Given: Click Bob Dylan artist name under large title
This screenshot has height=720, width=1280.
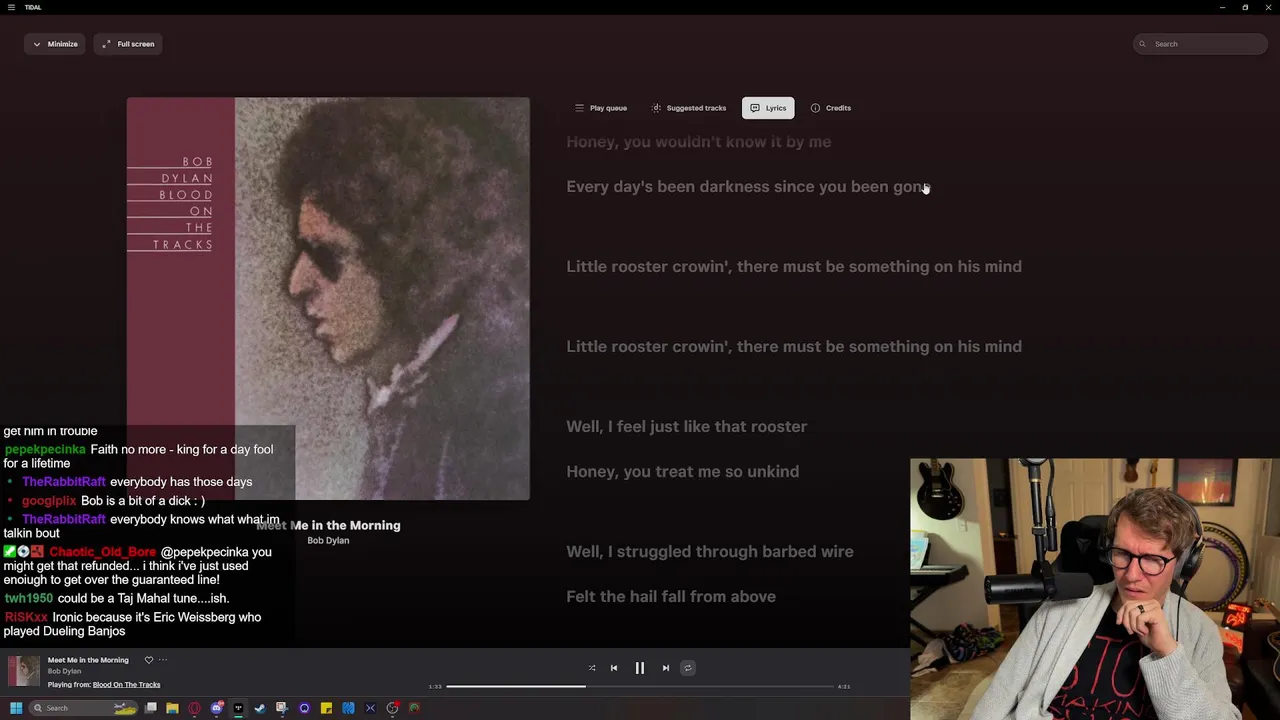Looking at the screenshot, I should pos(328,541).
